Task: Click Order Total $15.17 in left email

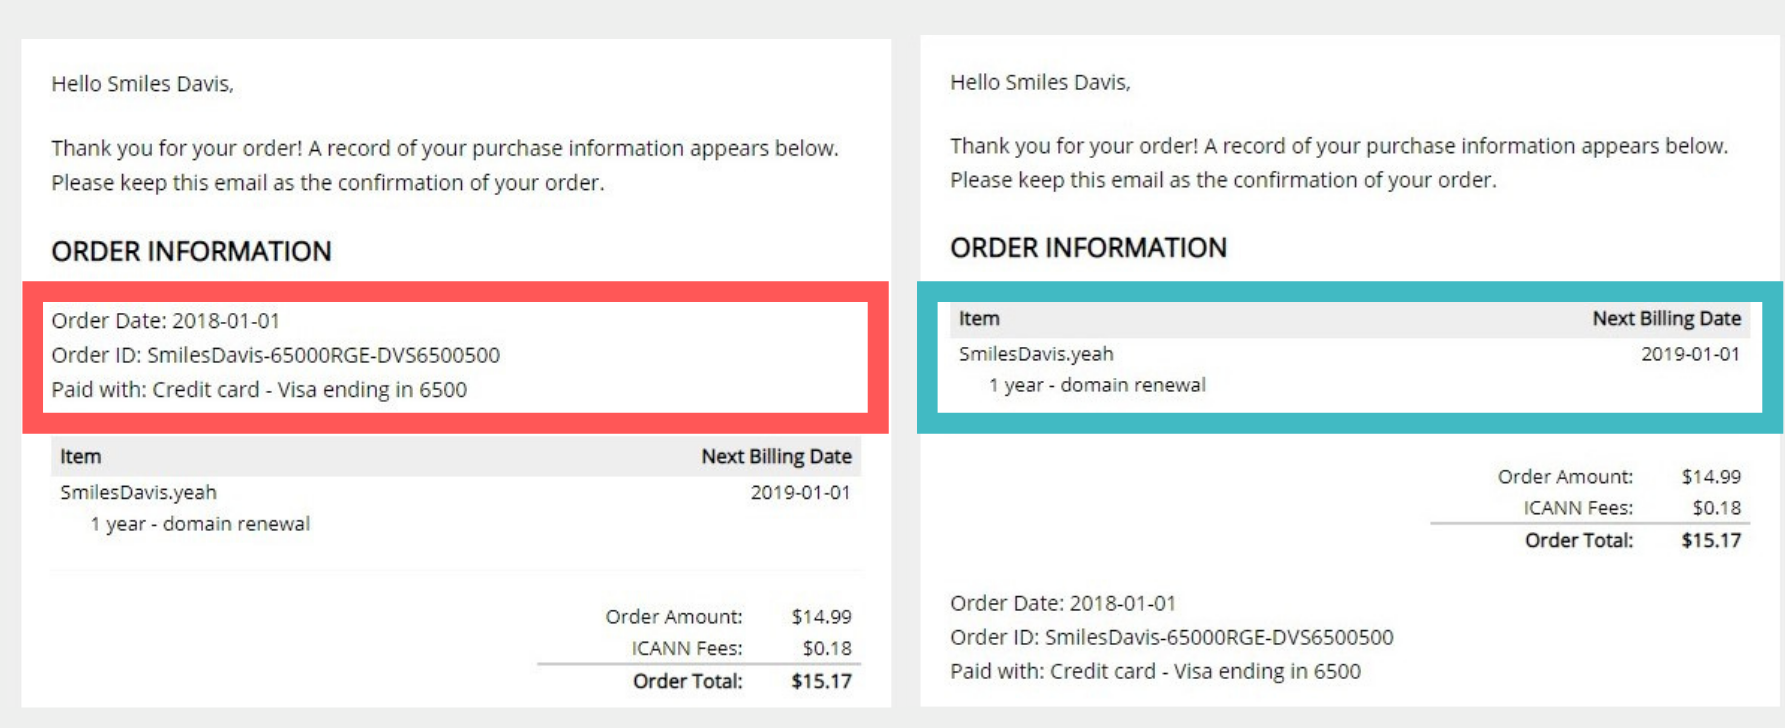Action: [x=742, y=681]
